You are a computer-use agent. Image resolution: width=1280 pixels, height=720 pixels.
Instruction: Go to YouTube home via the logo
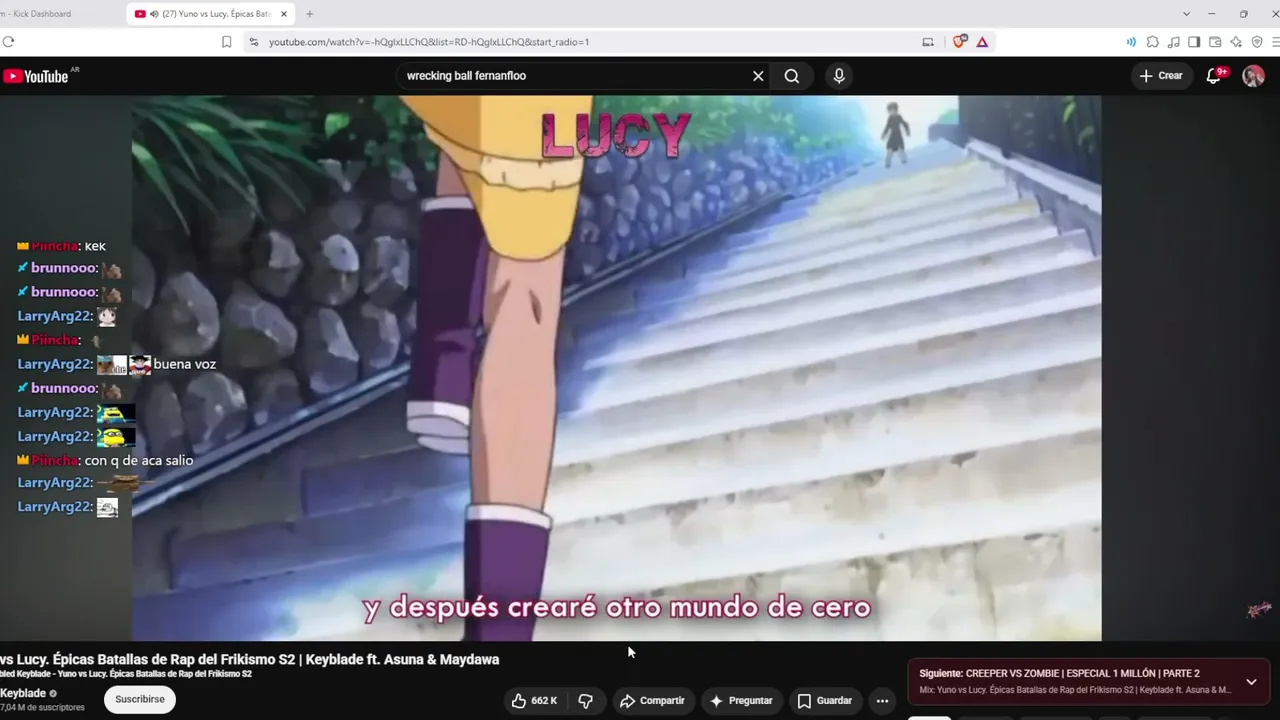(x=36, y=76)
